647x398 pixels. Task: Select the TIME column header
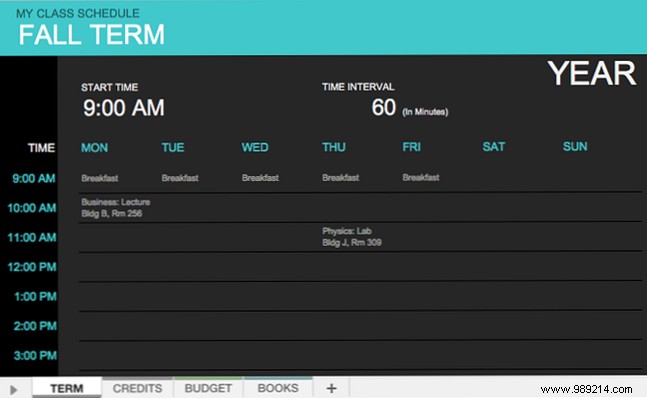41,148
